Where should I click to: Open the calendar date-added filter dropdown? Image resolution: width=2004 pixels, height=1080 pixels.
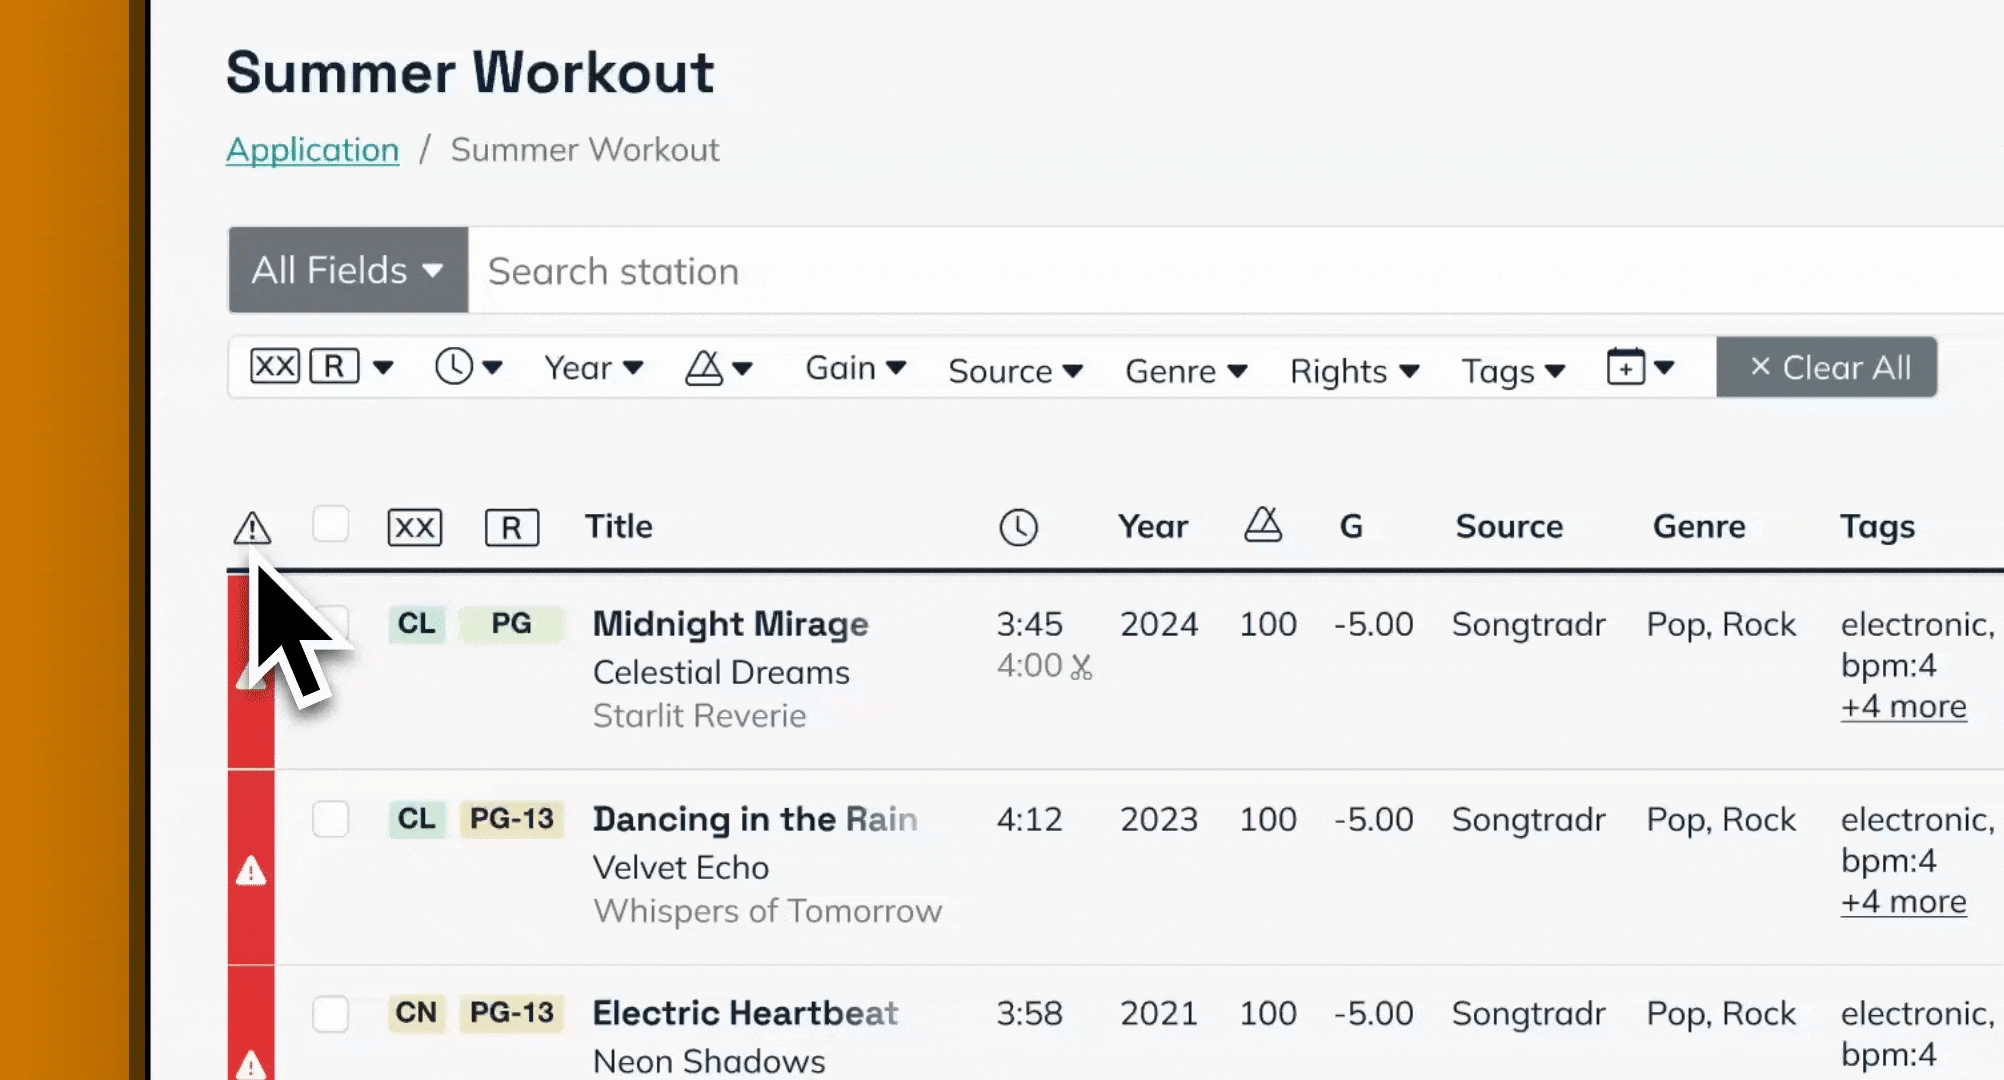pos(1640,367)
